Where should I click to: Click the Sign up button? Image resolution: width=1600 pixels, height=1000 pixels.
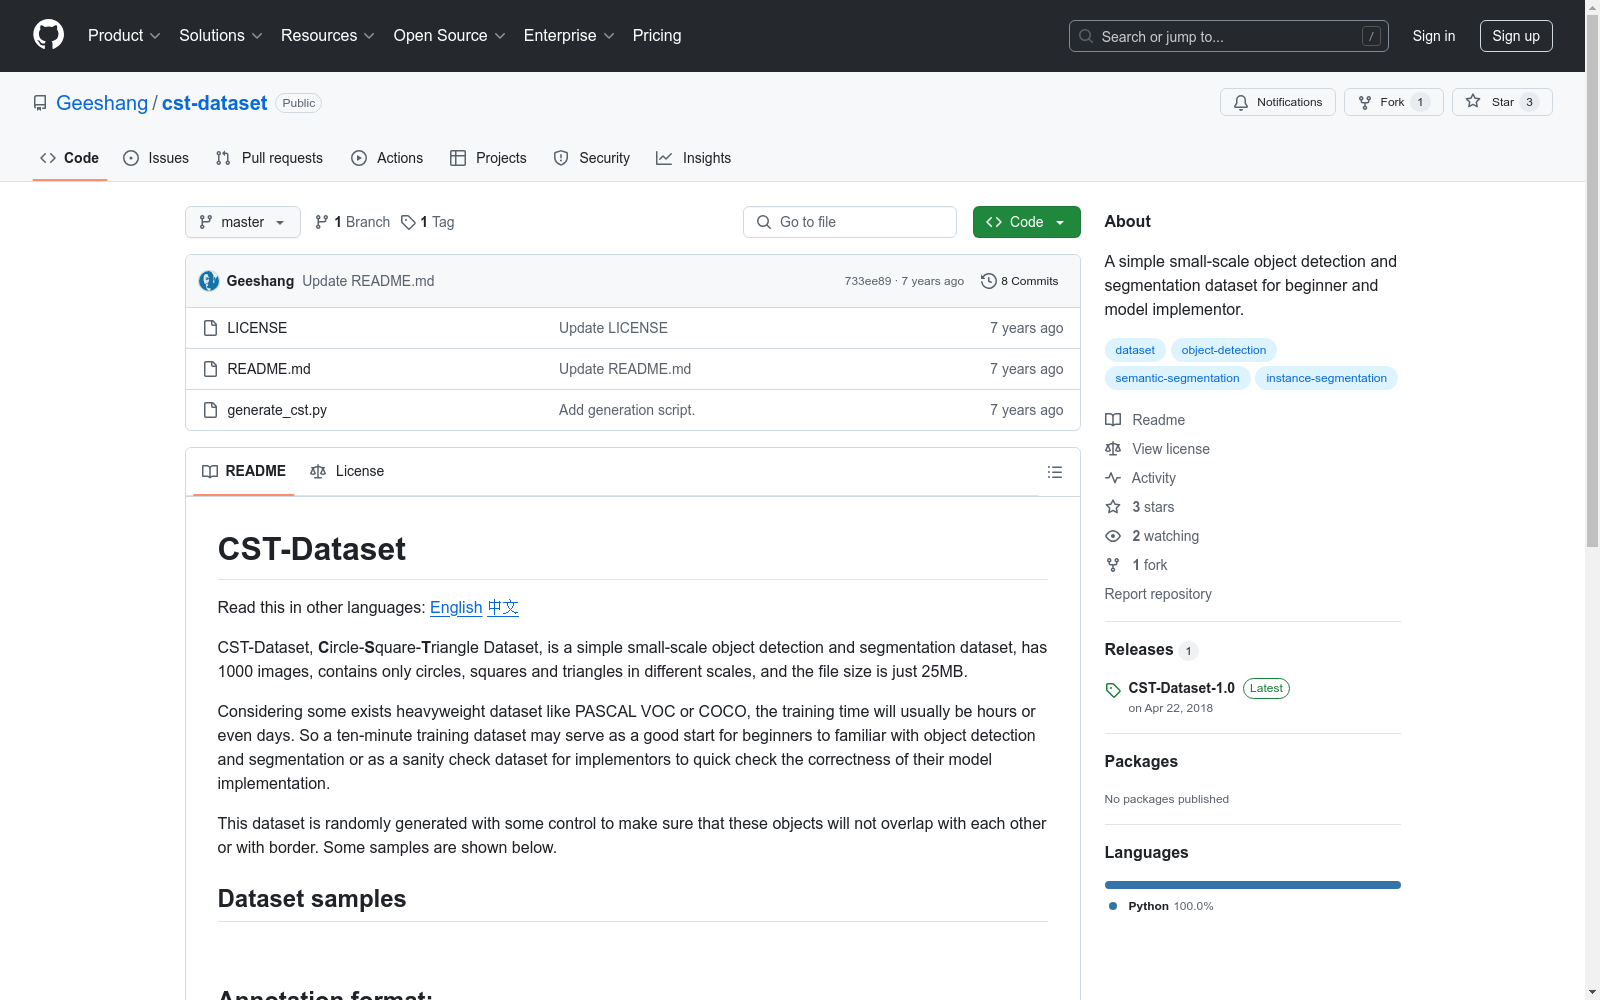coord(1516,36)
